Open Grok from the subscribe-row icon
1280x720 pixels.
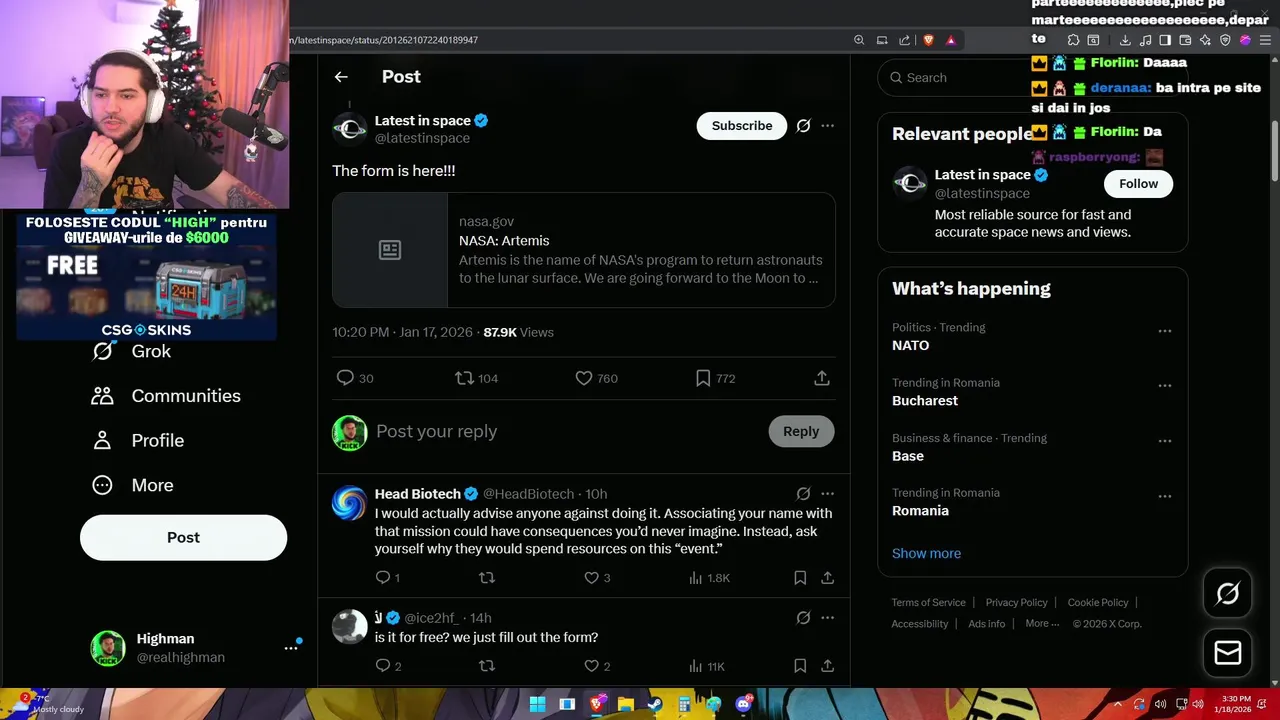[803, 126]
